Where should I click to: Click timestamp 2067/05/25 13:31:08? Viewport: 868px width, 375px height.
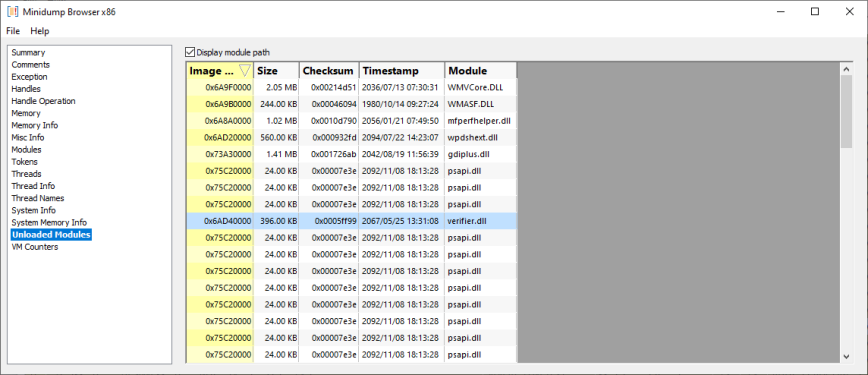(400, 221)
